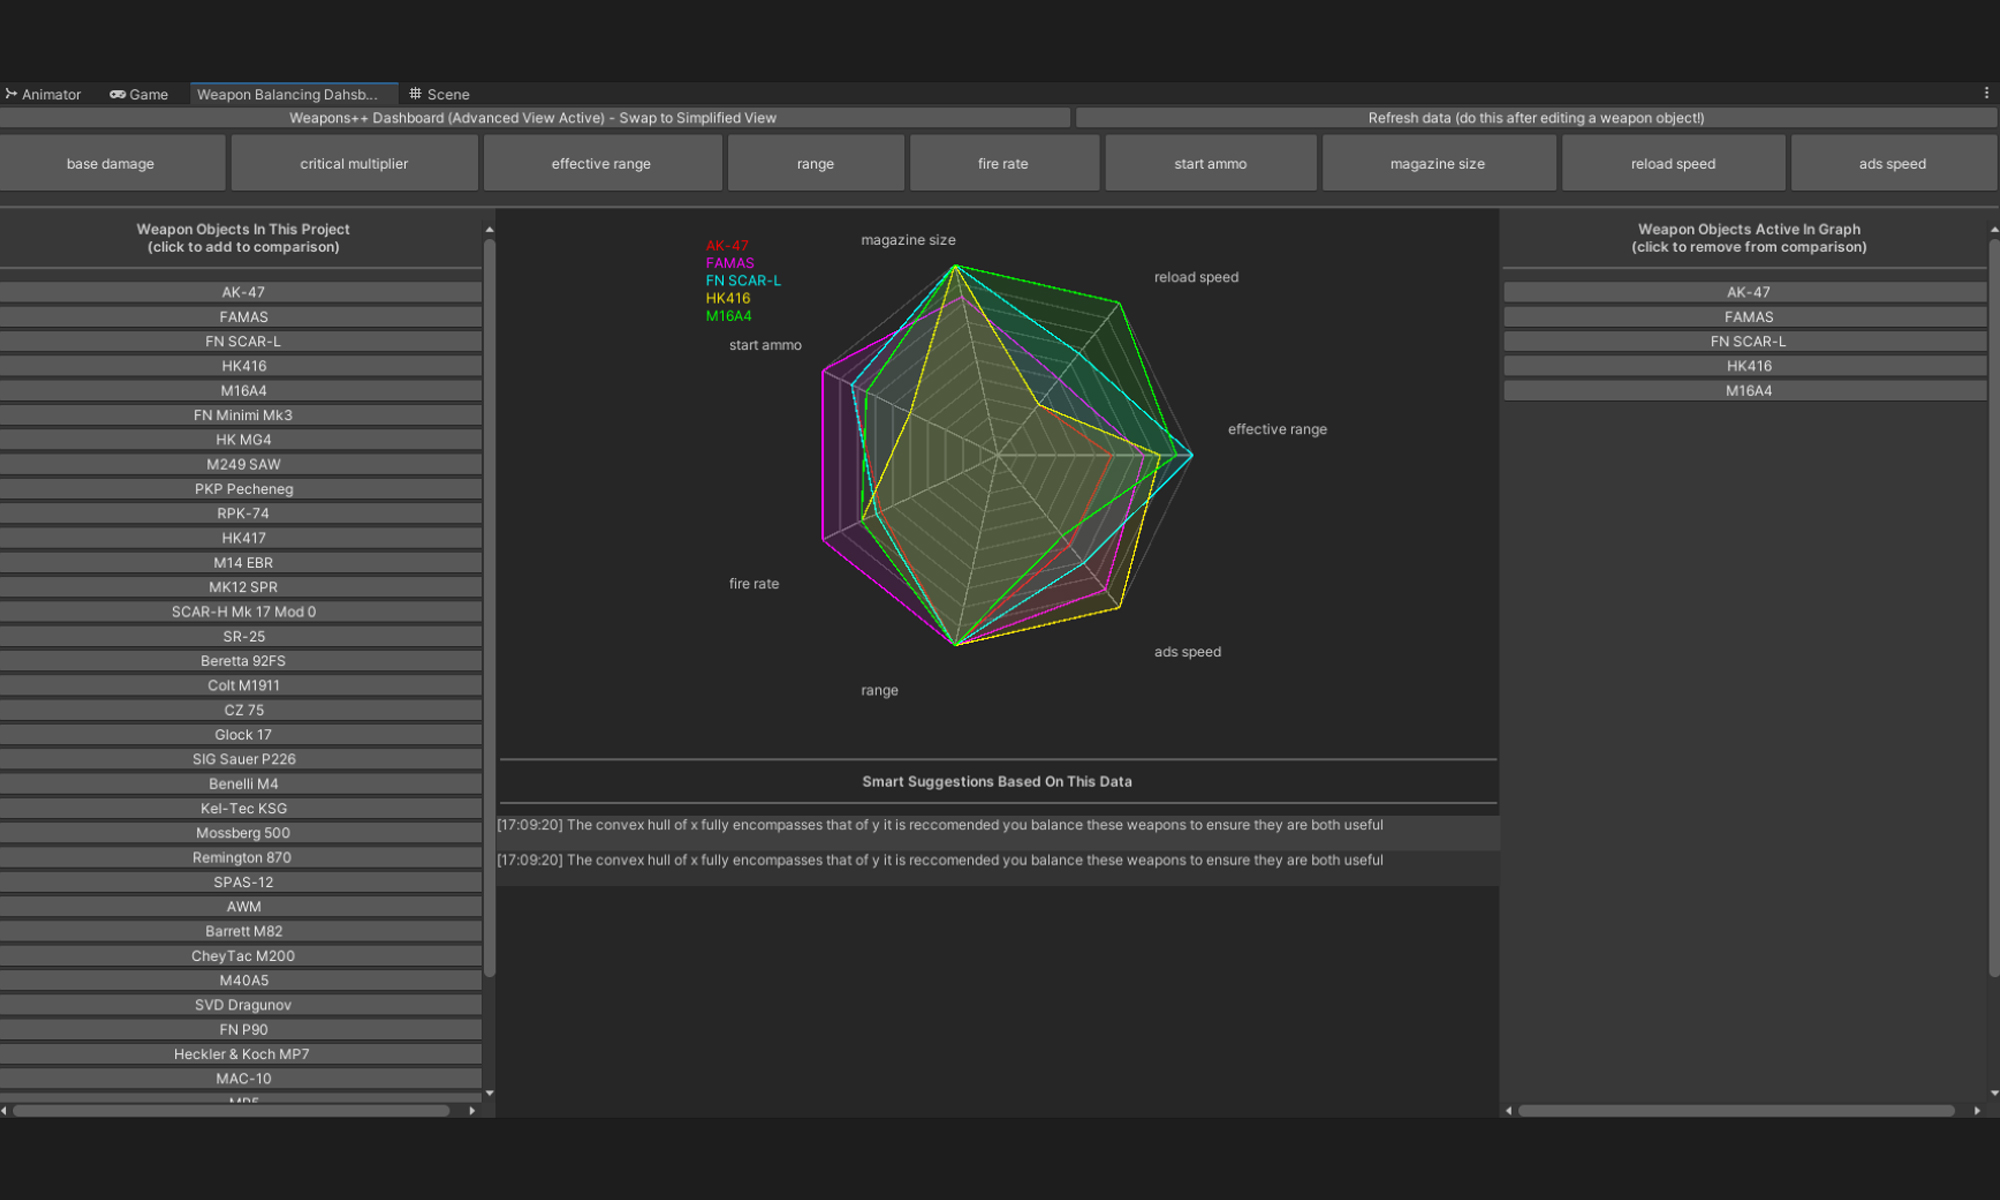Image resolution: width=2000 pixels, height=1200 pixels.
Task: Click the three-dot panel options icon
Action: pos(1986,93)
